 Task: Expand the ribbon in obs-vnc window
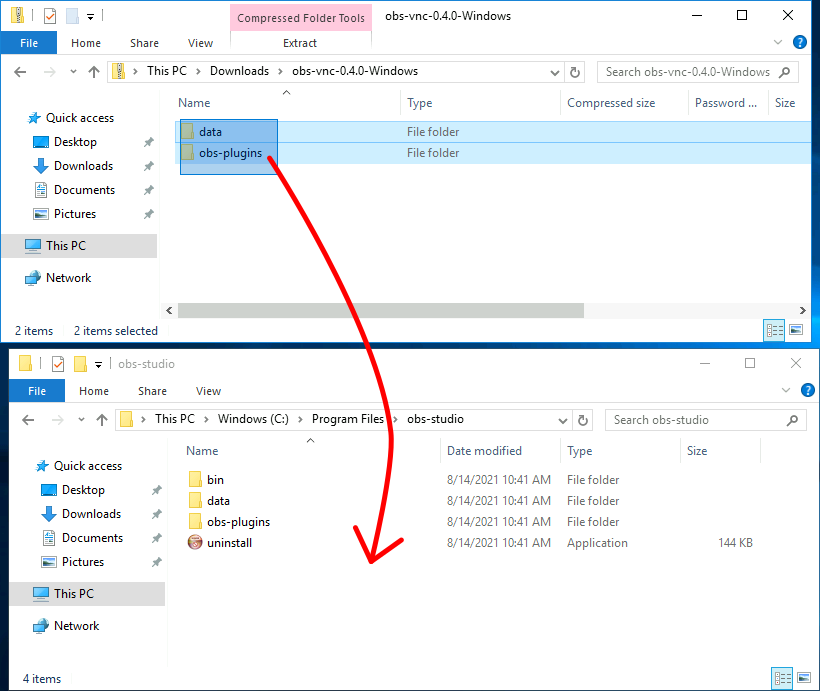coord(778,42)
